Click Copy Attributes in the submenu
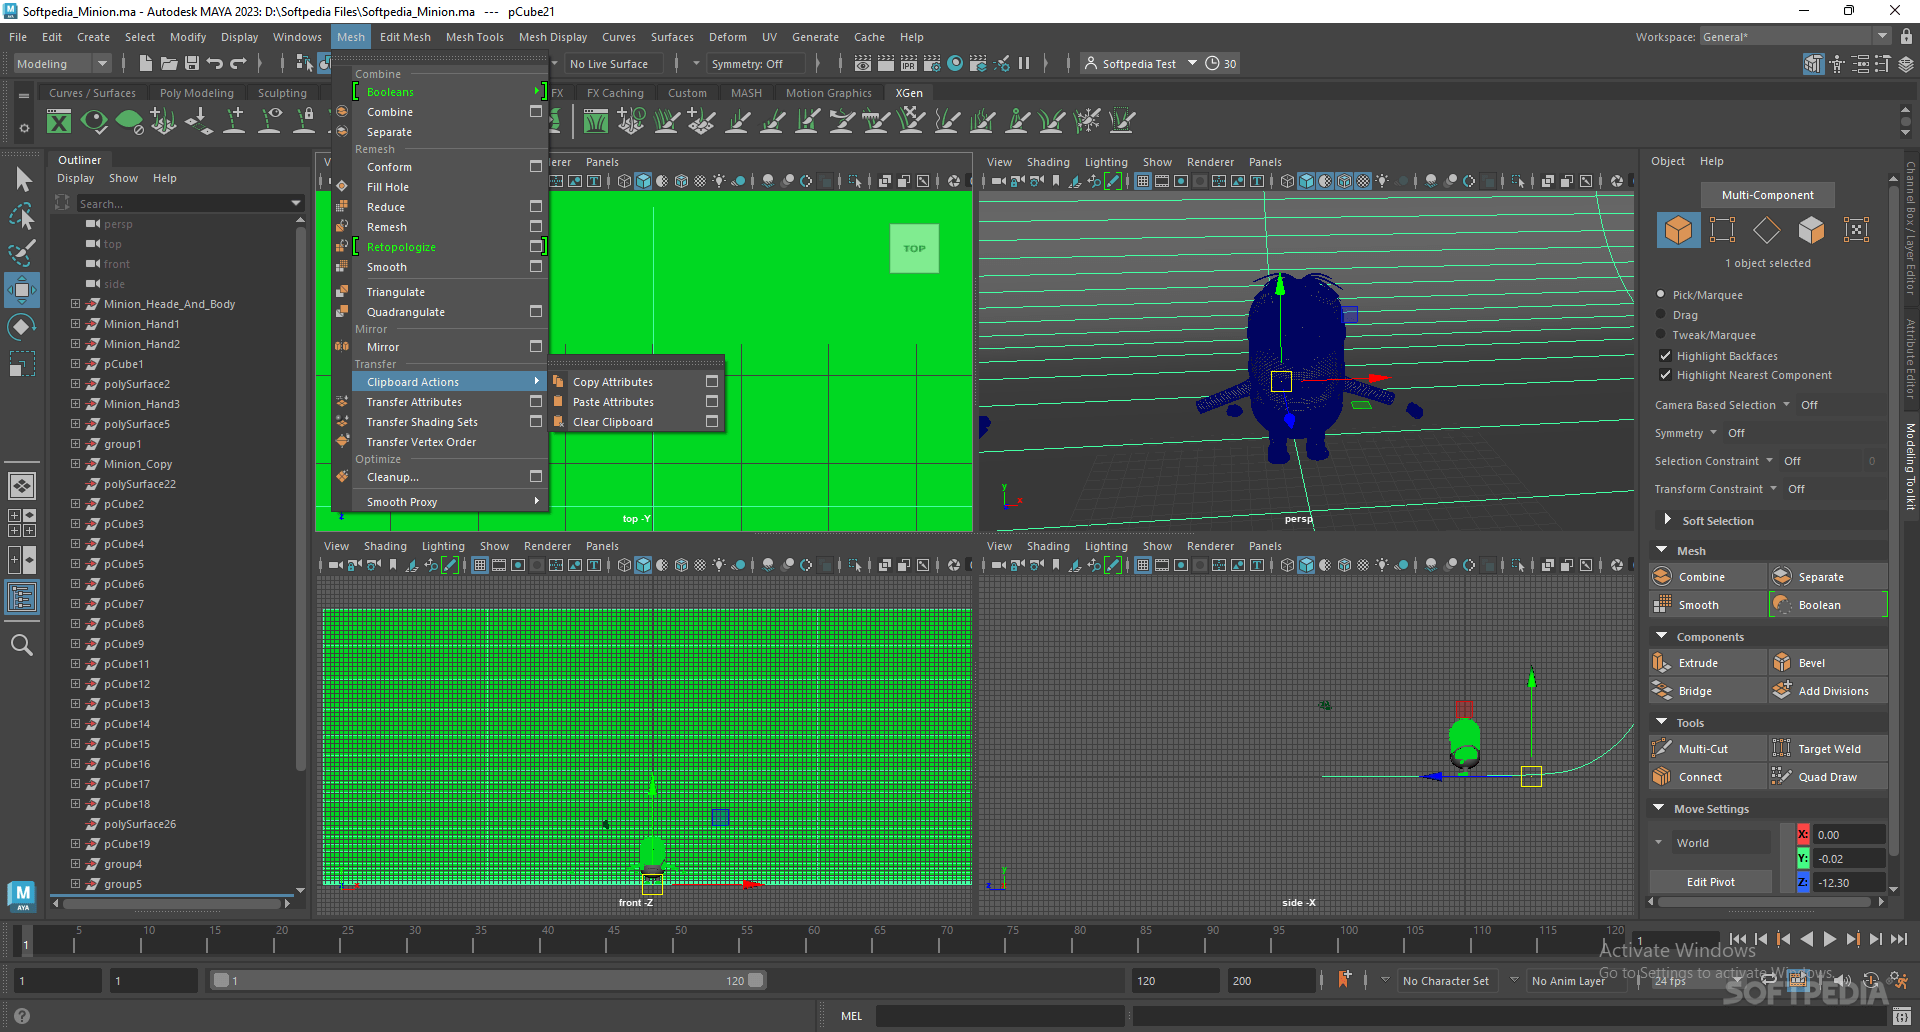The image size is (1920, 1032). click(613, 382)
